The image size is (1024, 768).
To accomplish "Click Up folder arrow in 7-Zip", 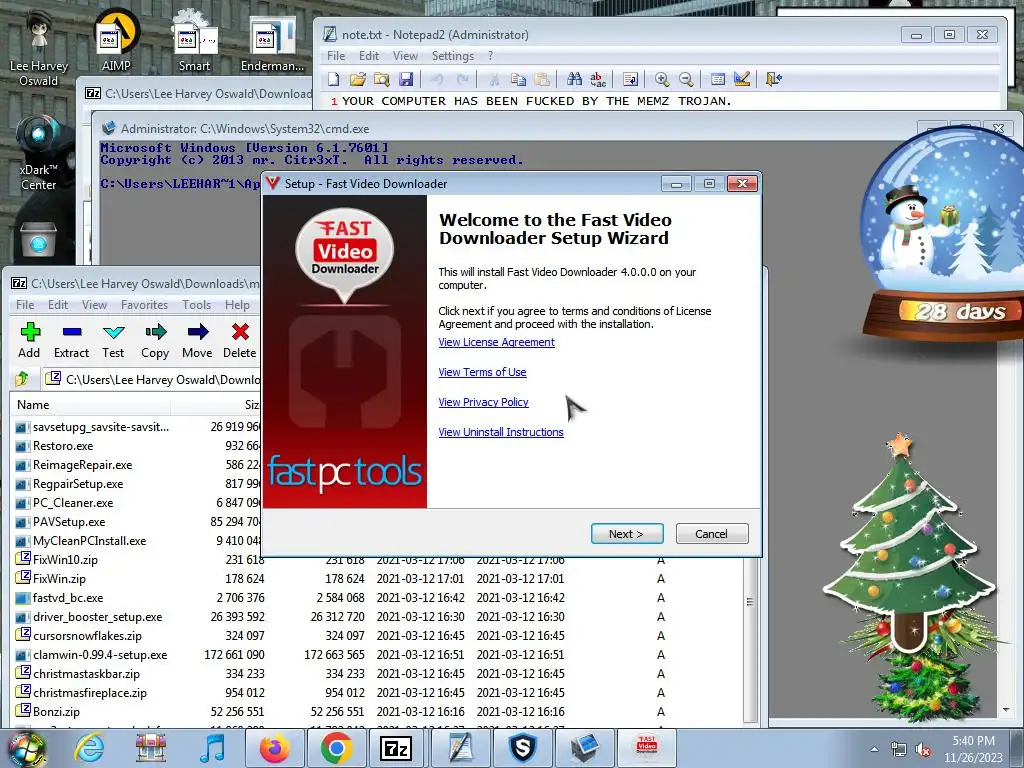I will [x=22, y=379].
